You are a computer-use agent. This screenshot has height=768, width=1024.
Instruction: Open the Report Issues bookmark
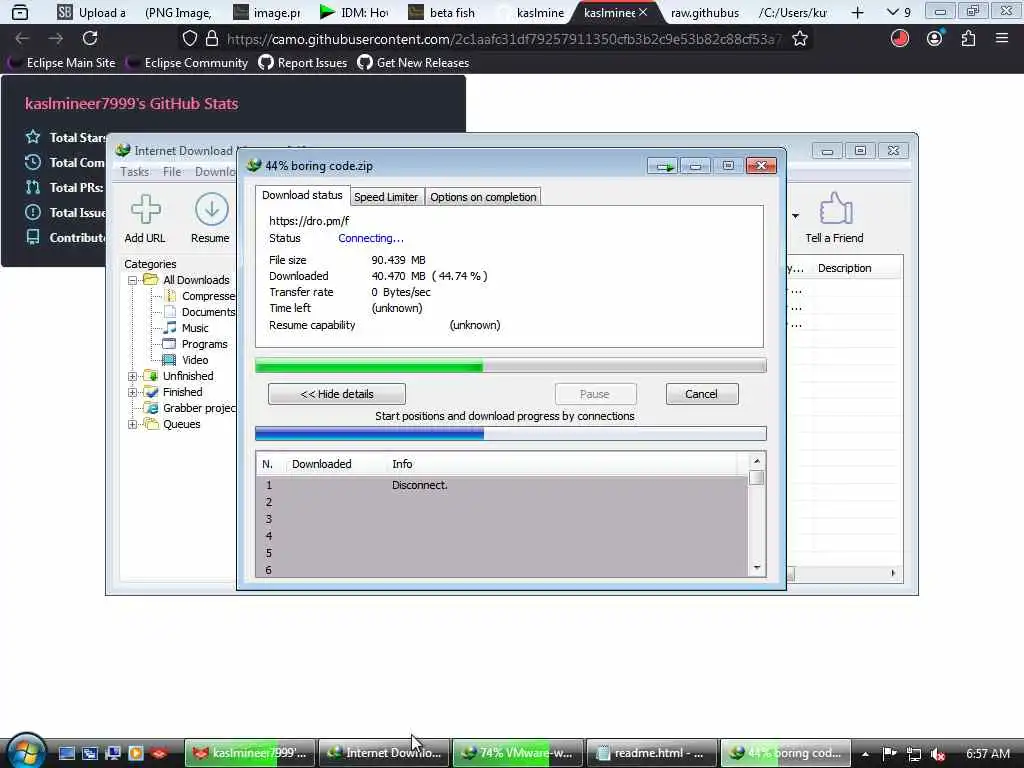point(303,63)
